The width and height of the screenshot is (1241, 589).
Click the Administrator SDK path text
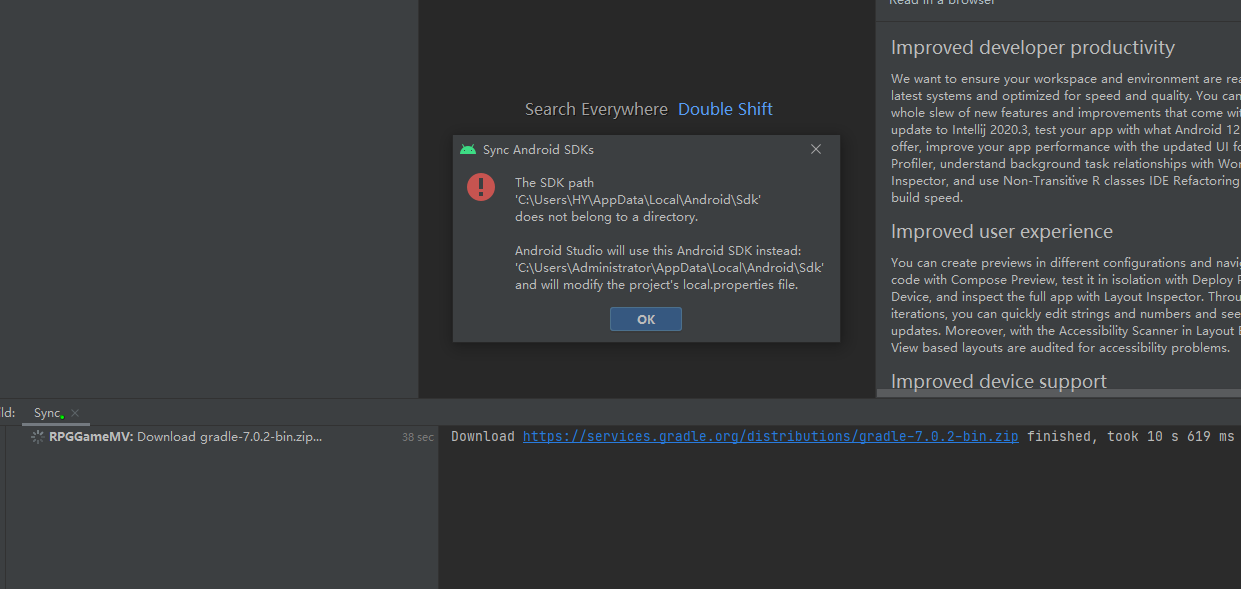point(669,268)
